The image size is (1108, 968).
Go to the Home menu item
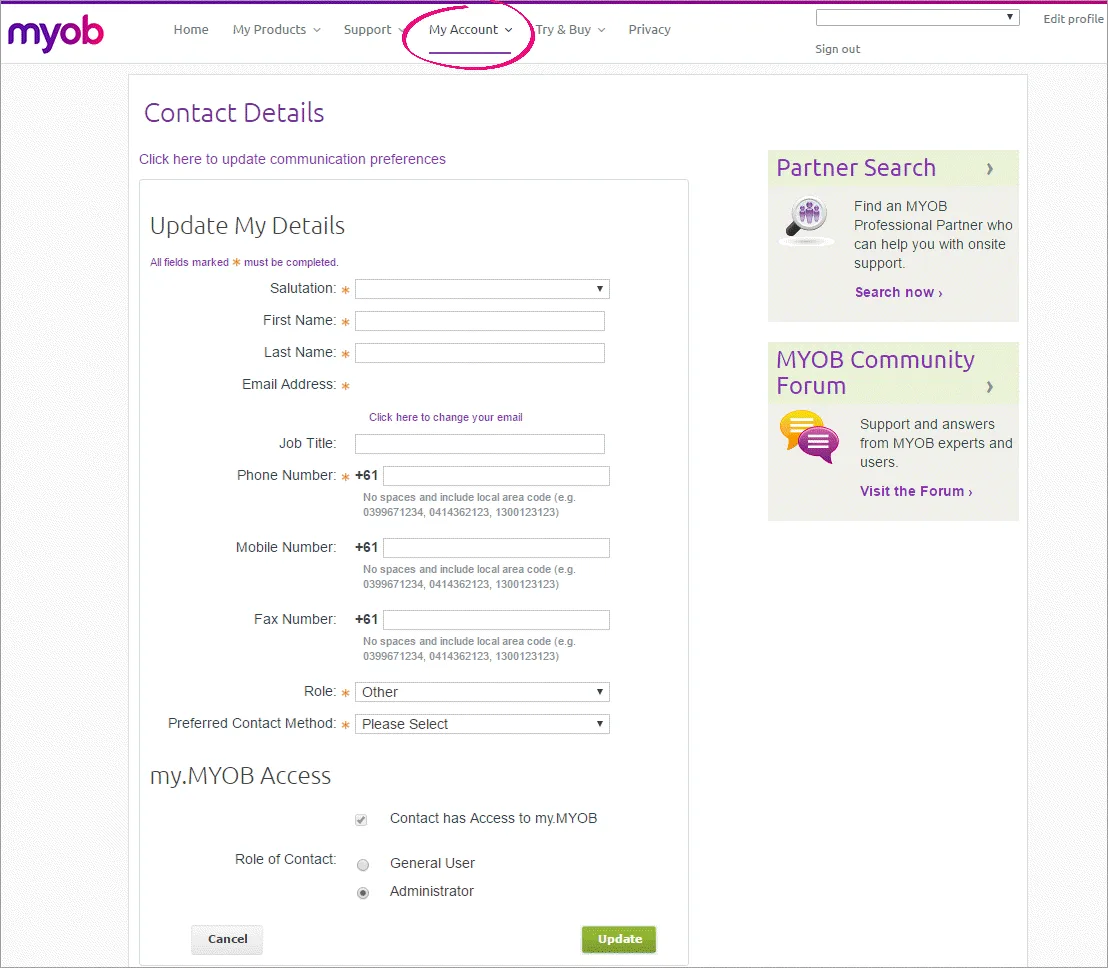(x=191, y=30)
